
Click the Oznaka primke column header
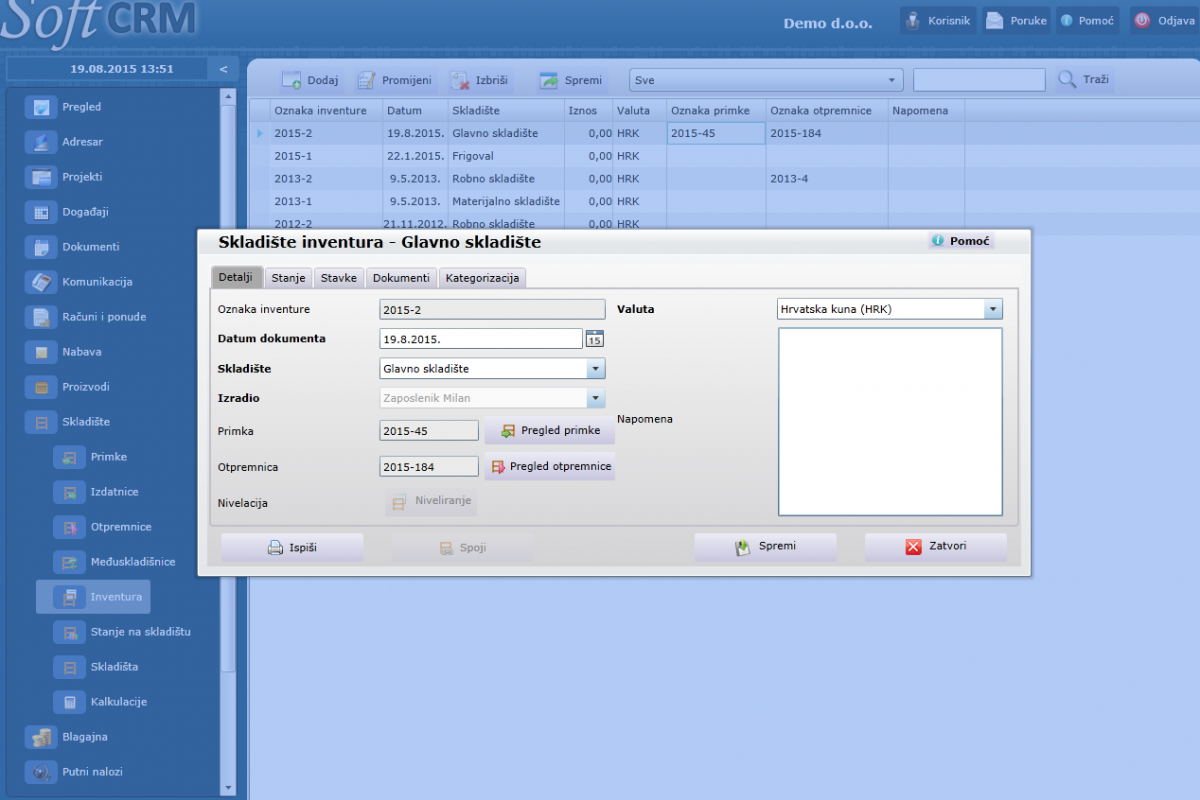[x=716, y=110]
